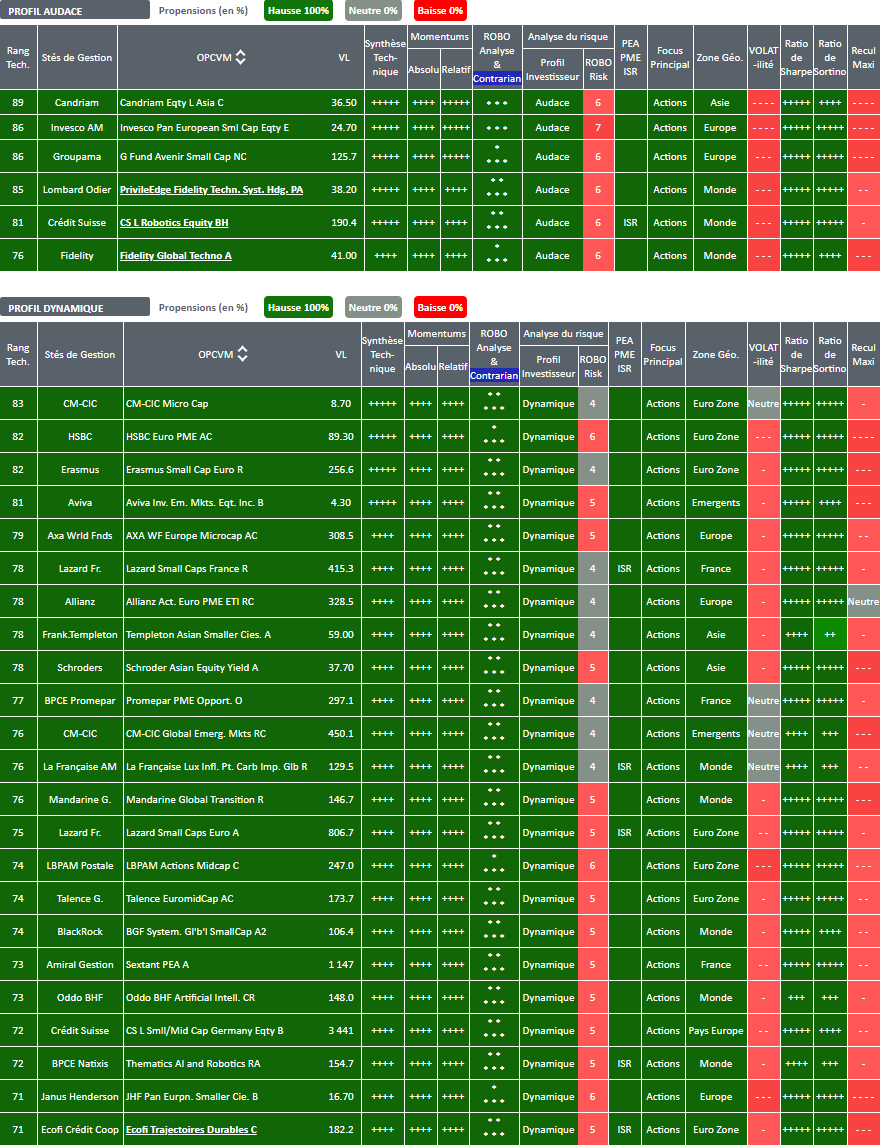Click Sextant PEA A fund name

tap(157, 964)
